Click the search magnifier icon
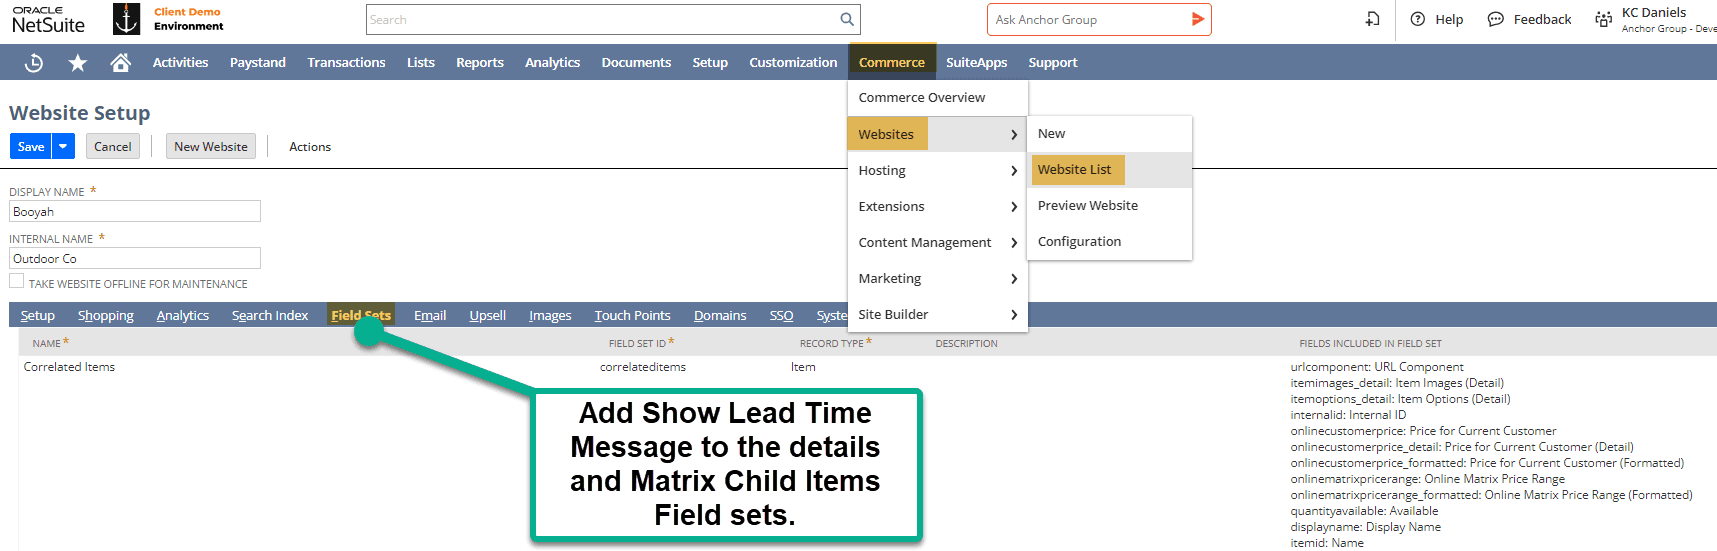 tap(847, 19)
